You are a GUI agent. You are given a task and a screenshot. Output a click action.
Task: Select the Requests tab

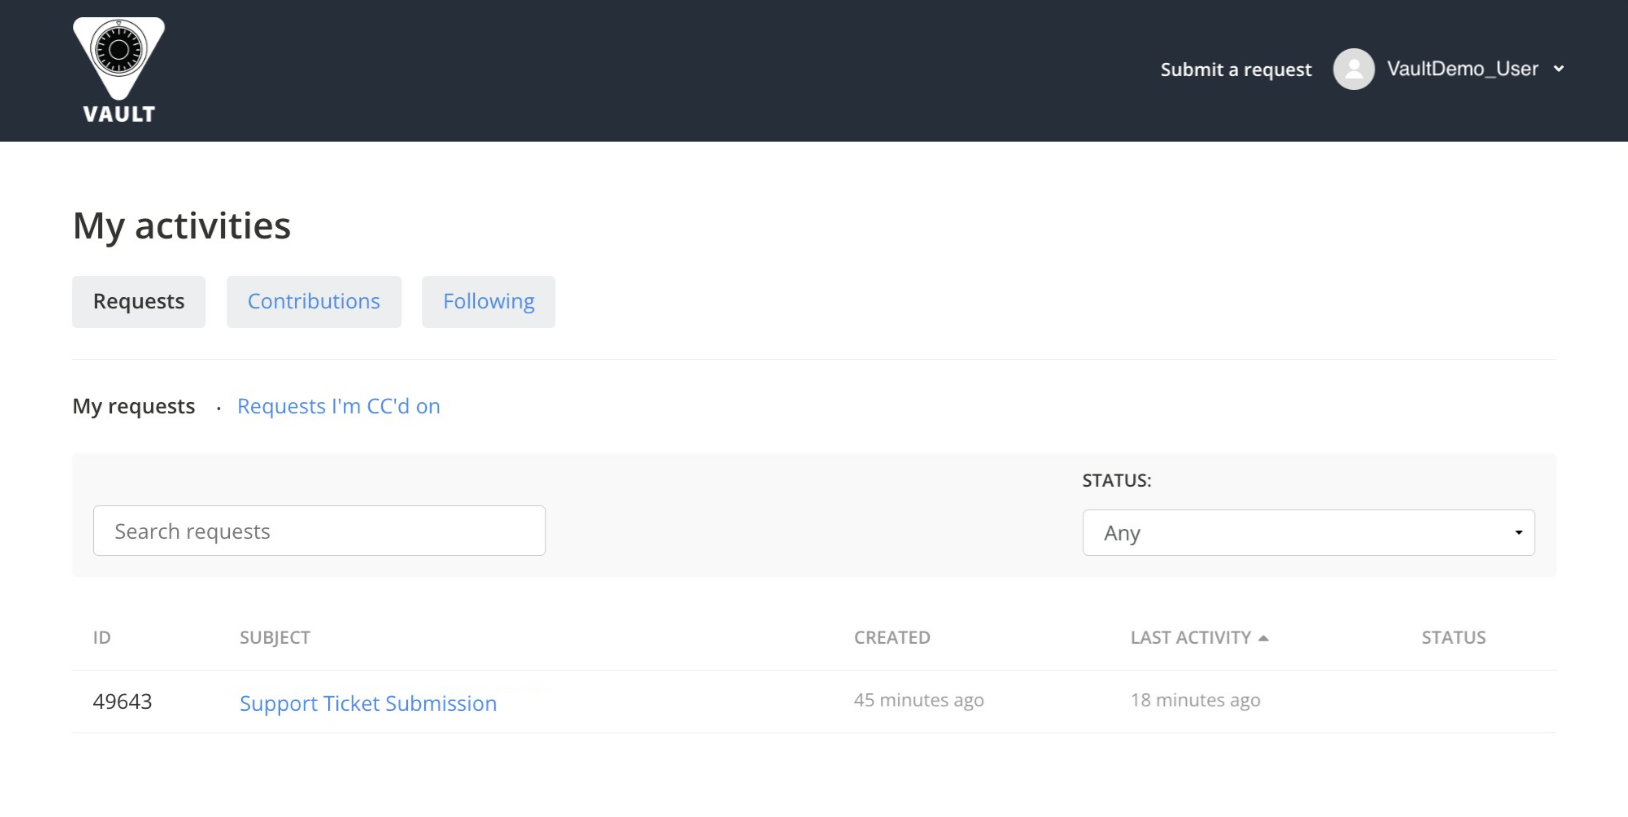pyautogui.click(x=139, y=301)
